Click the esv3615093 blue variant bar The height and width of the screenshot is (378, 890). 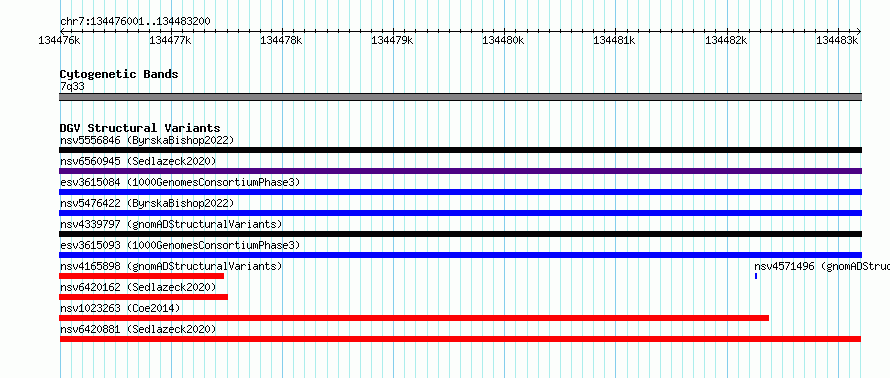460,255
